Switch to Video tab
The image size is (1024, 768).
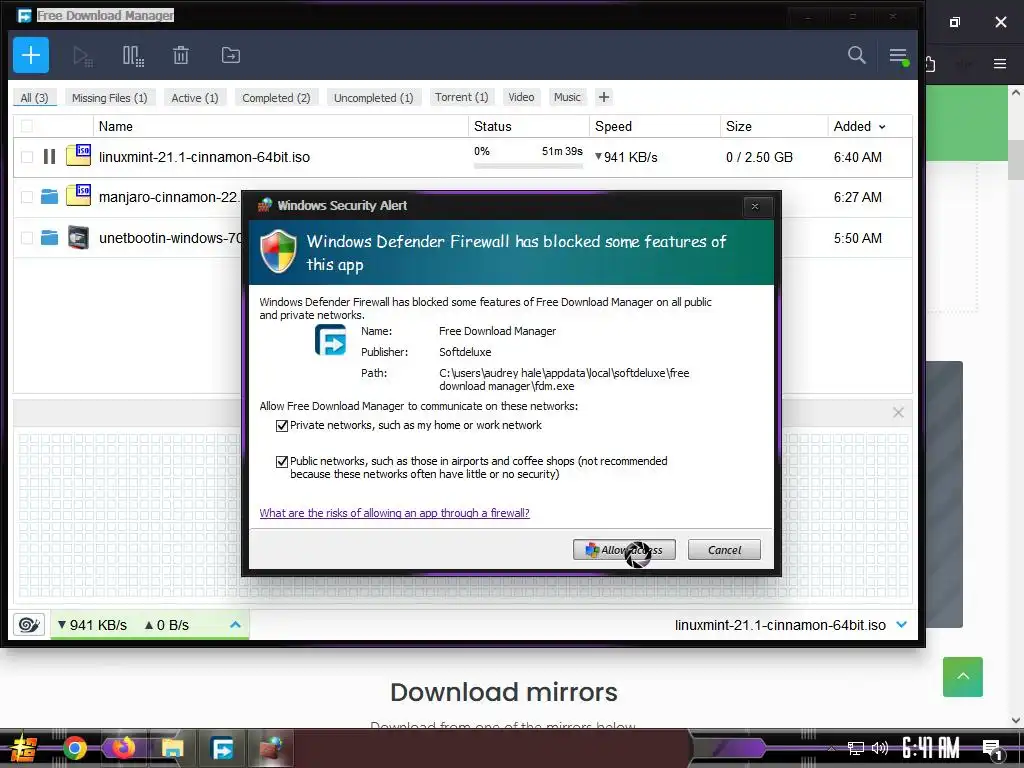click(521, 97)
